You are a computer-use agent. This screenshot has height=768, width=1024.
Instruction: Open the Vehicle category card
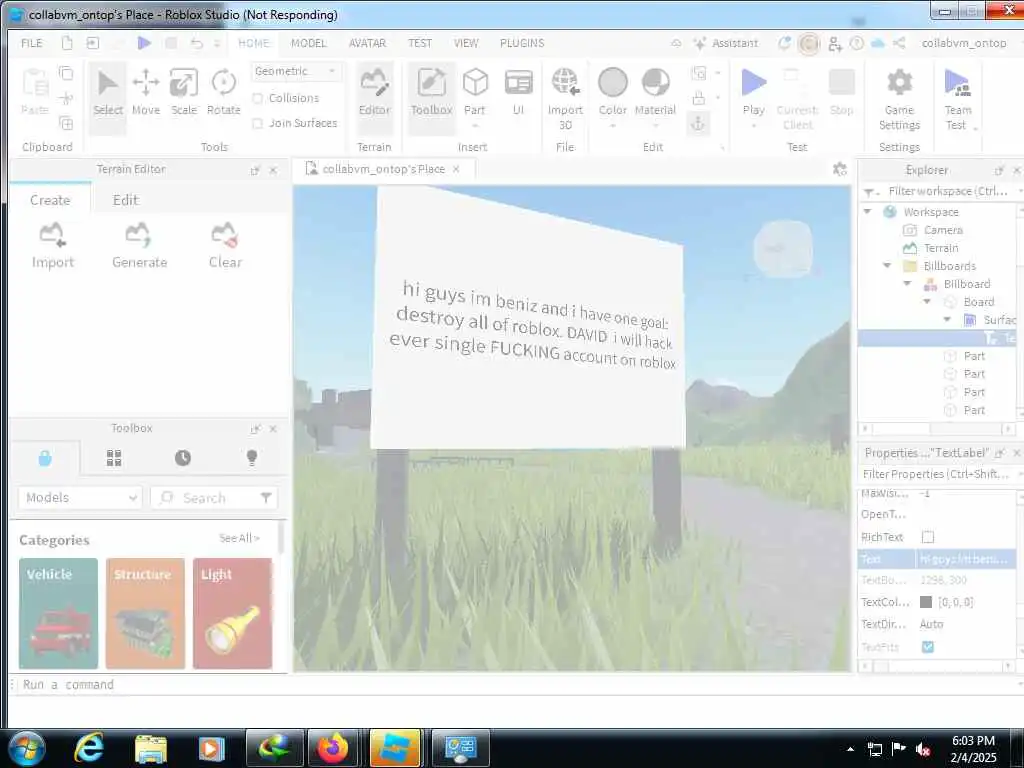click(58, 613)
